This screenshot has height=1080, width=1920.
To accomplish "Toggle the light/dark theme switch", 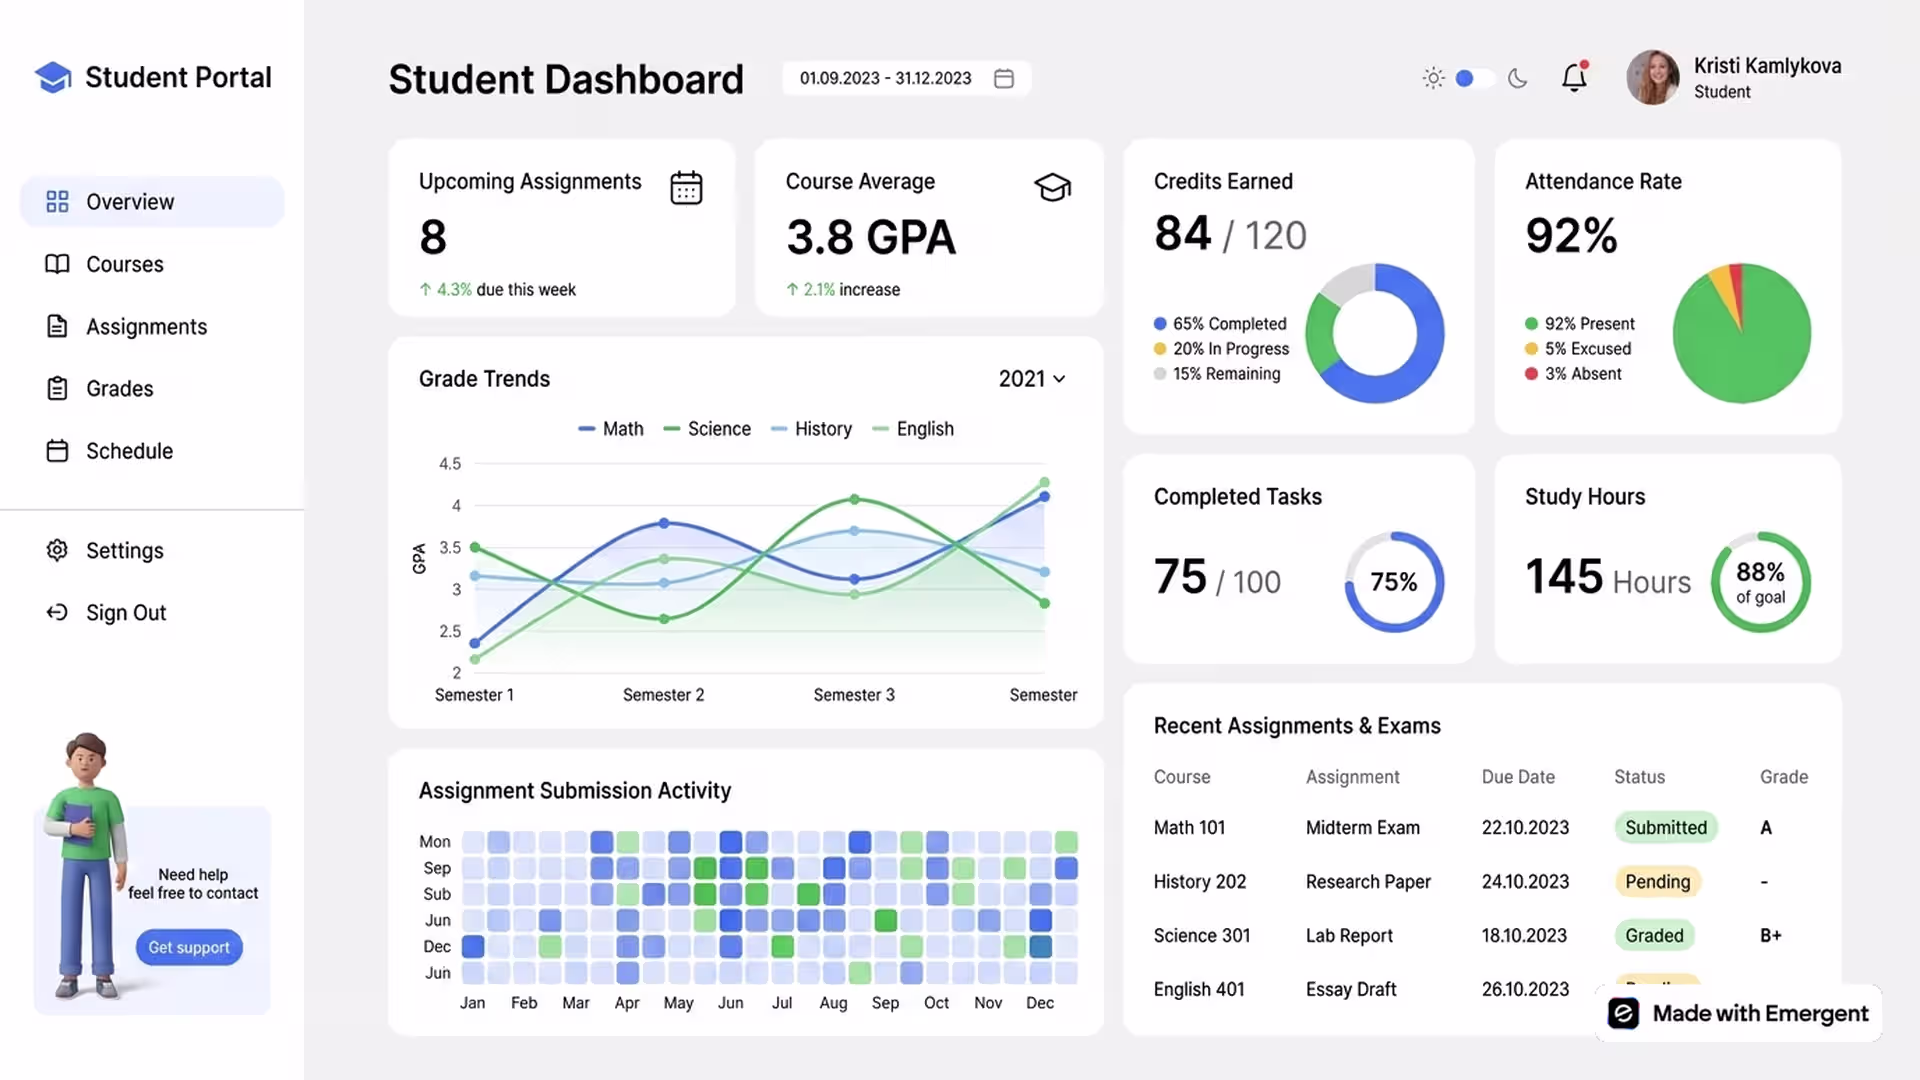I will [x=1474, y=78].
